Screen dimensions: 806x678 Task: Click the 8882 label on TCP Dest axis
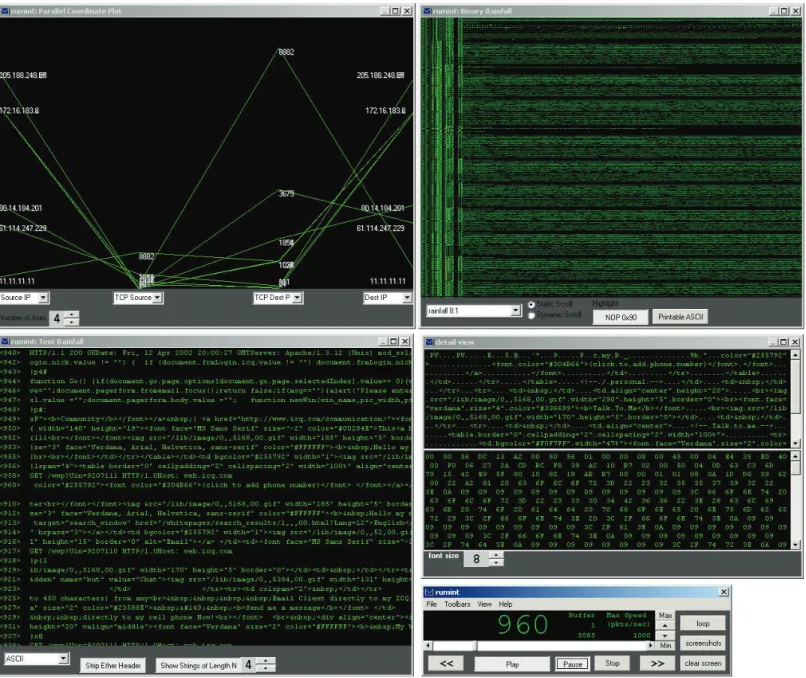click(x=286, y=52)
